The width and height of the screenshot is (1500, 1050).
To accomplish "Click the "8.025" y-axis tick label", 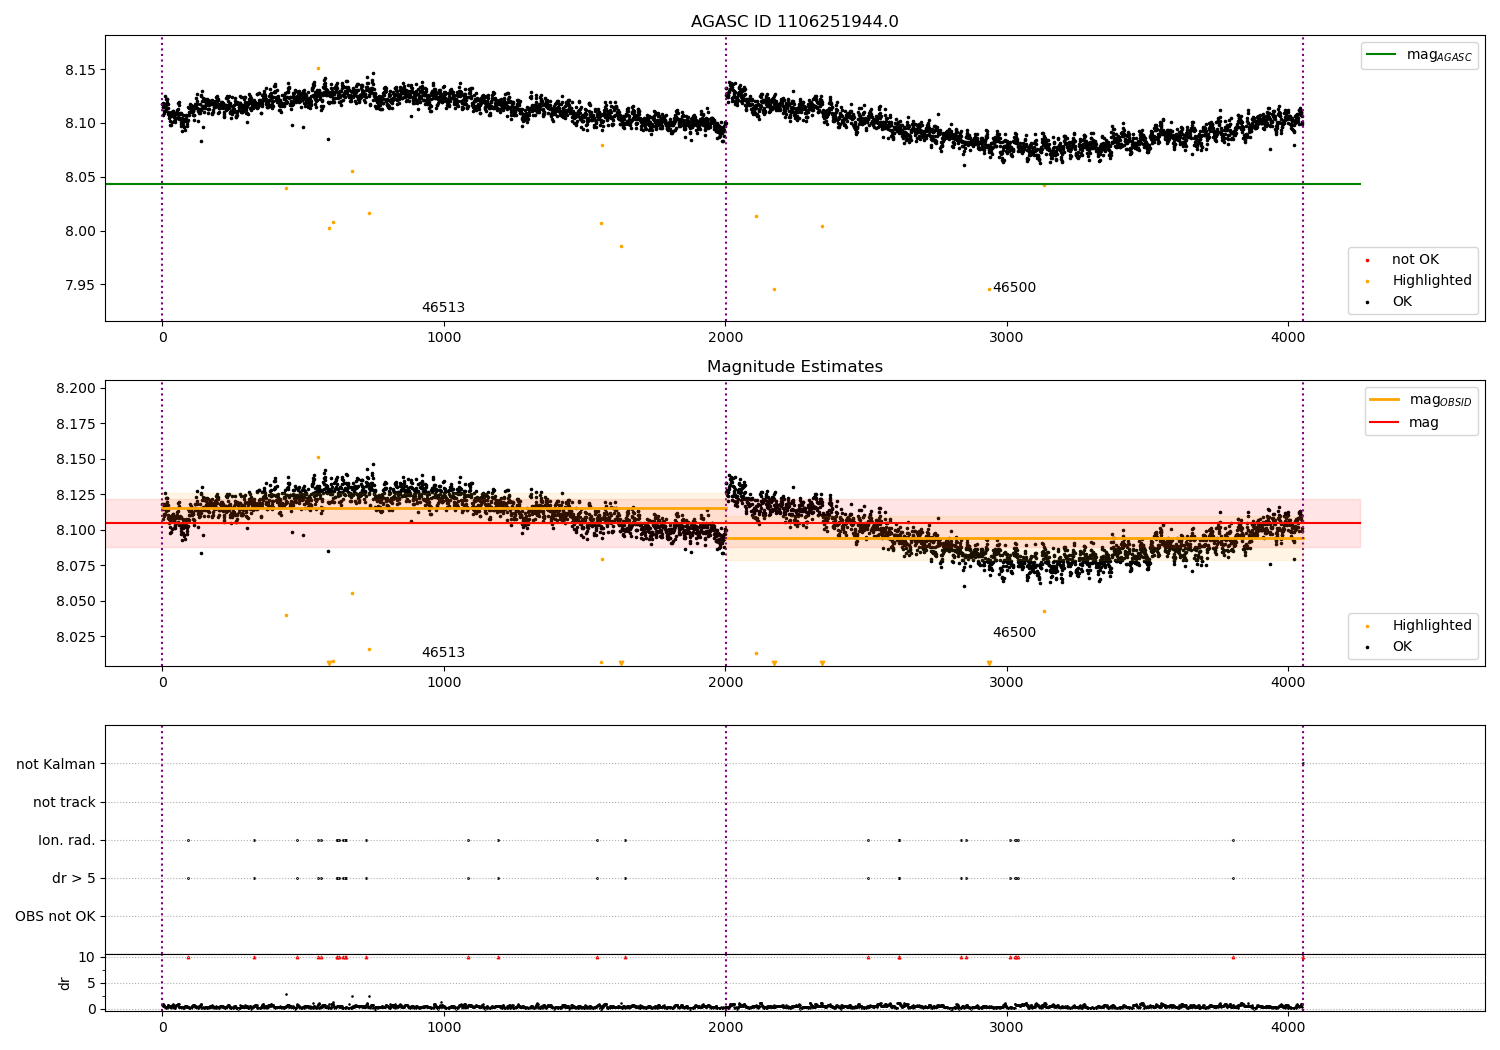I will (77, 637).
